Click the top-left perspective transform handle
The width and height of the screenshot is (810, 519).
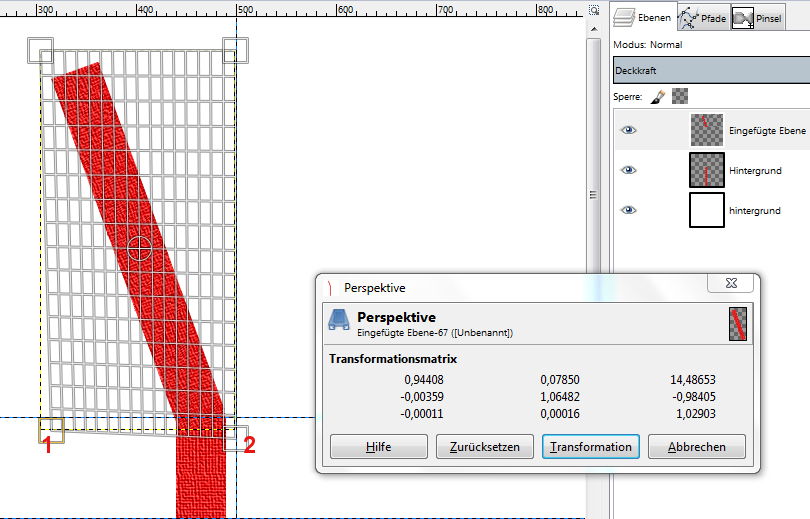point(40,51)
